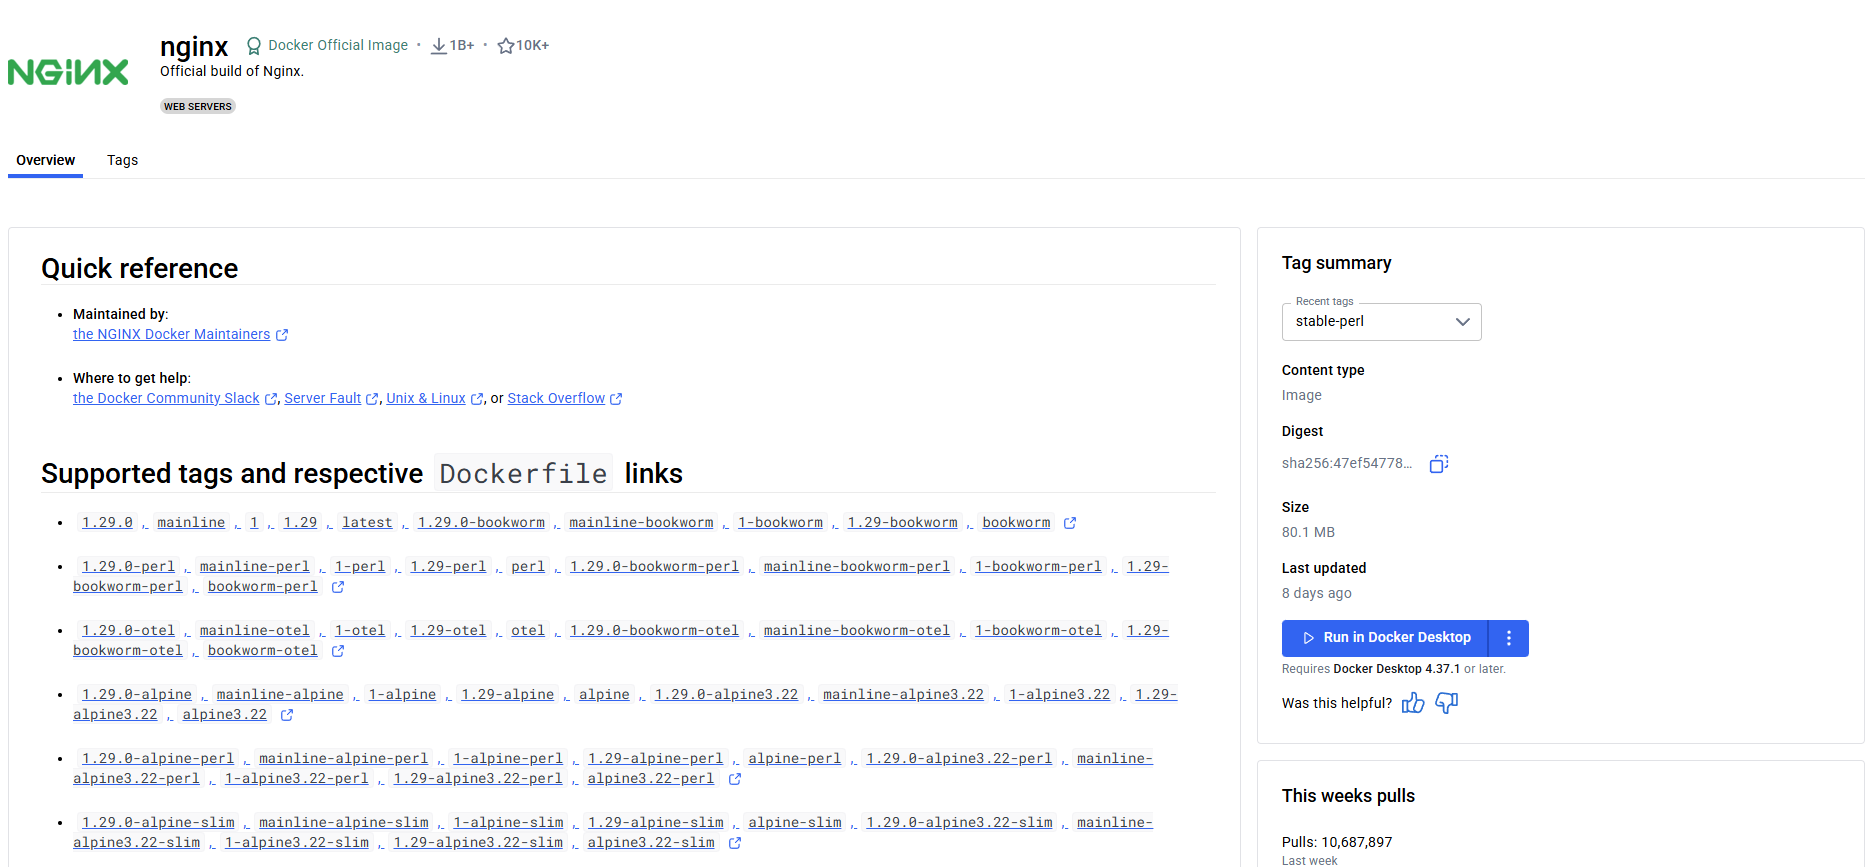Click external icon after Docker Community Slack

(271, 399)
